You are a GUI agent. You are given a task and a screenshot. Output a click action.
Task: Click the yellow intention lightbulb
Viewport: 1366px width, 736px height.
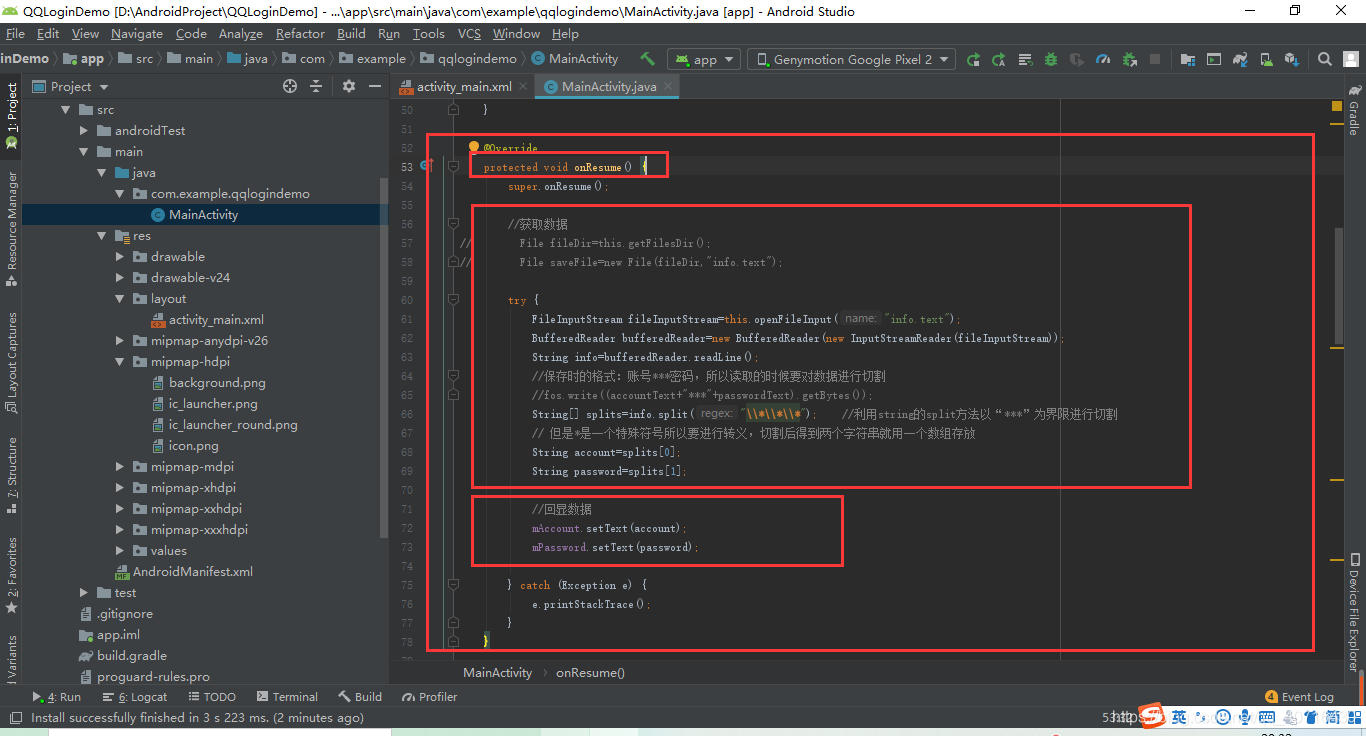tap(474, 147)
